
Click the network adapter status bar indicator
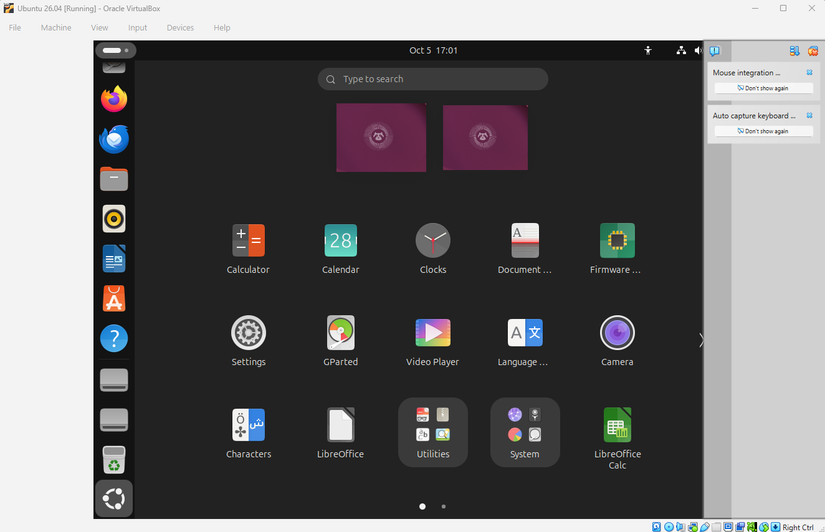(x=693, y=527)
